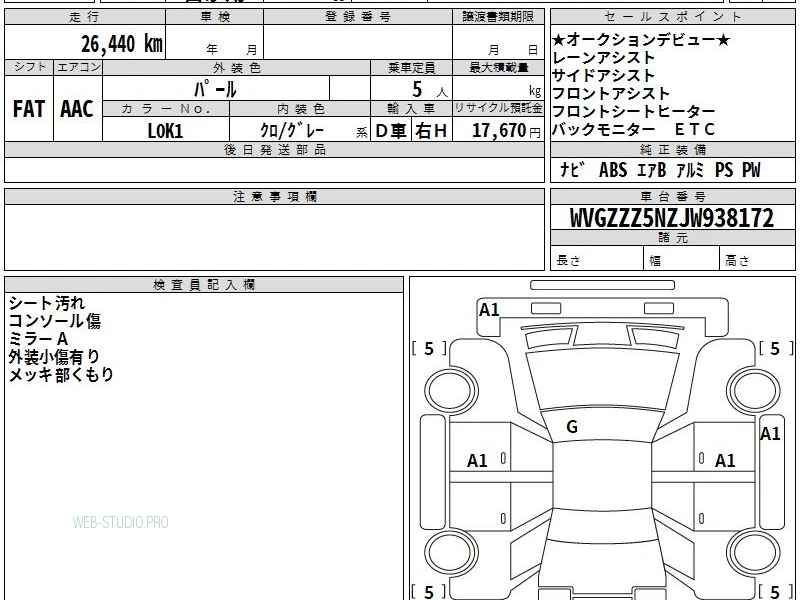Click the フロントシートヒーター line

pyautogui.click(x=634, y=111)
